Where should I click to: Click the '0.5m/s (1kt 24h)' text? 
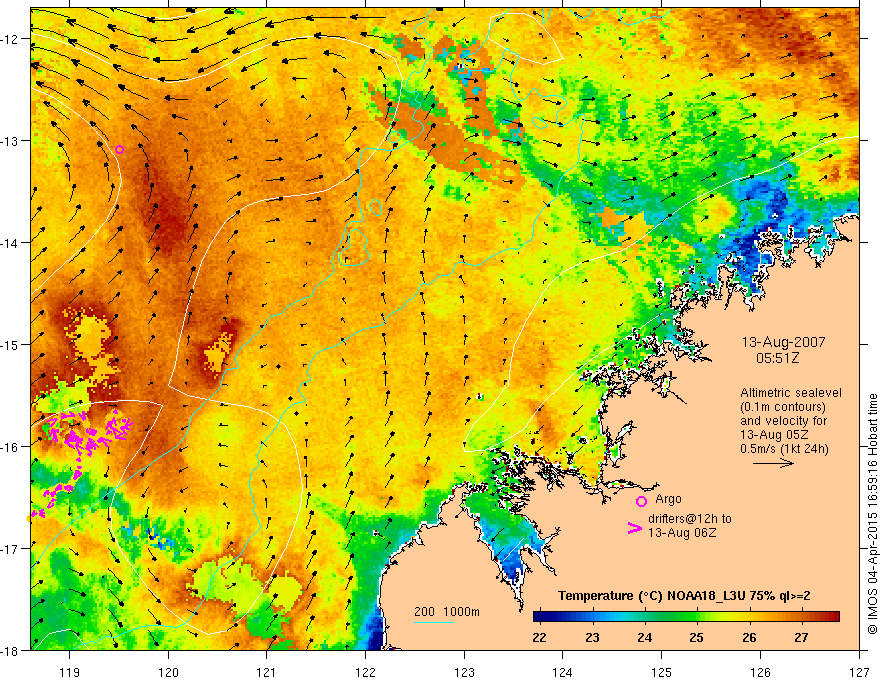point(784,449)
